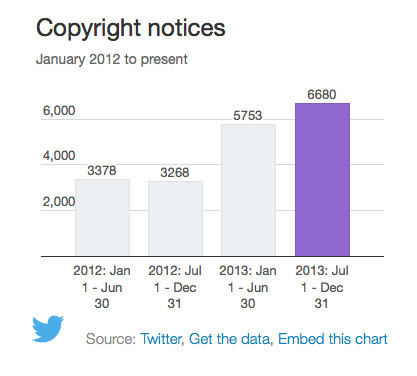Click the 4,000 y-axis label
417x376 pixels.
pos(59,156)
